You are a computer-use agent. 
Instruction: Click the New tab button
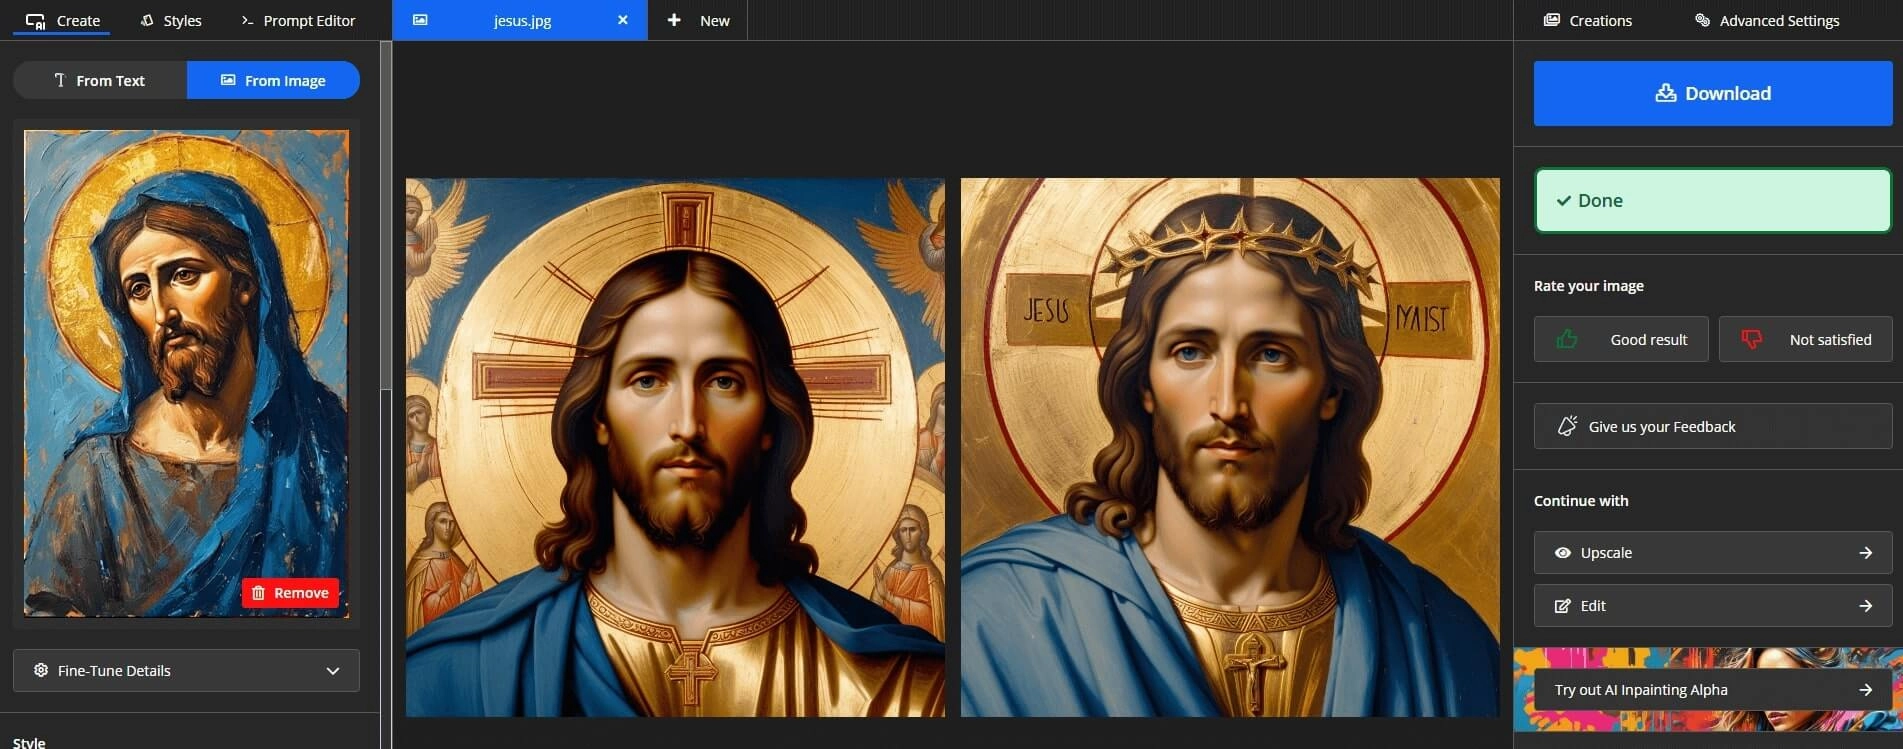698,20
